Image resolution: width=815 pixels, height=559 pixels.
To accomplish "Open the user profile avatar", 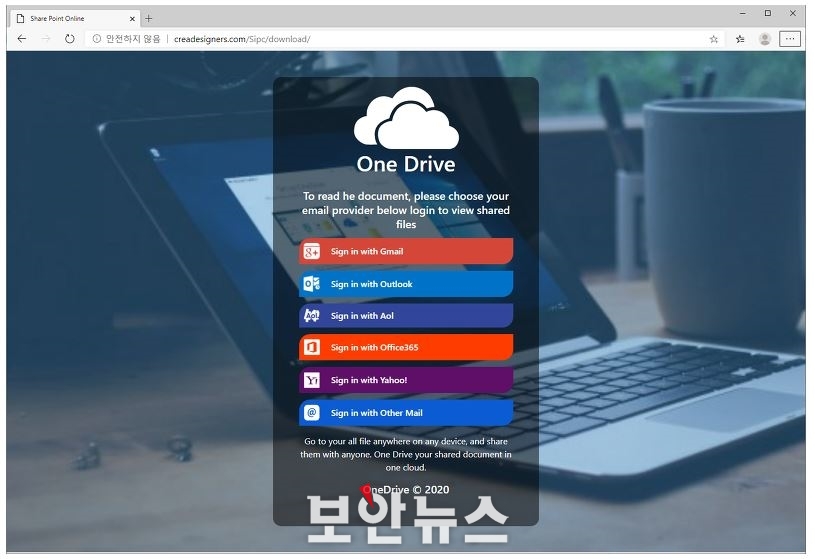I will [765, 39].
